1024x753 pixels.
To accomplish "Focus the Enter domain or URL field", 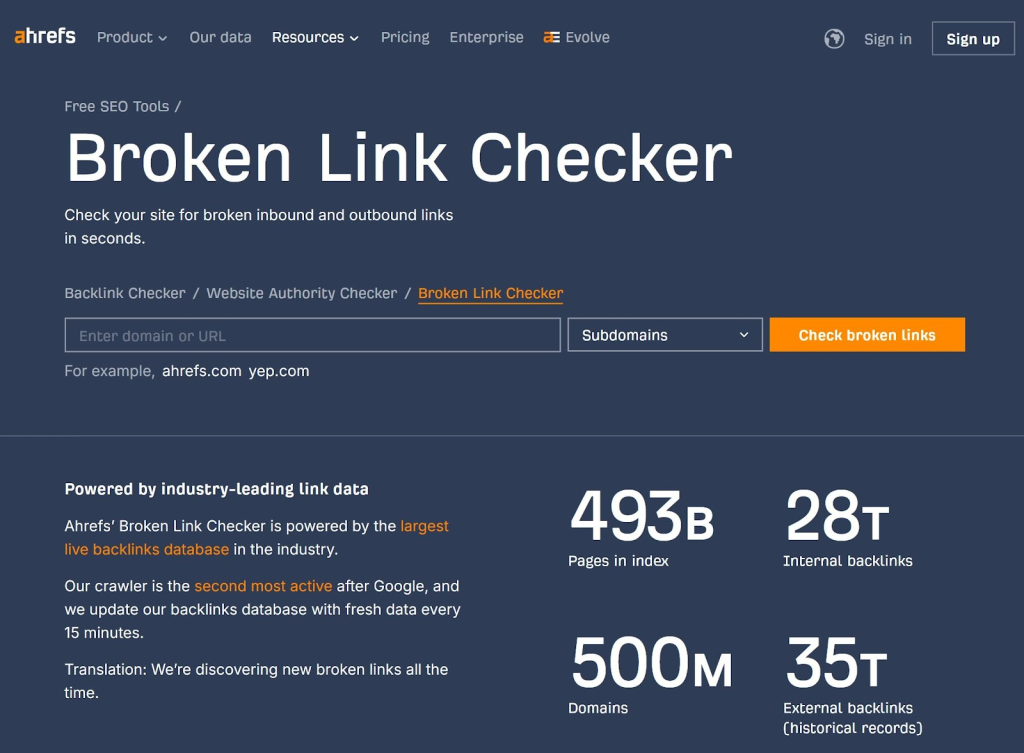I will [x=312, y=335].
